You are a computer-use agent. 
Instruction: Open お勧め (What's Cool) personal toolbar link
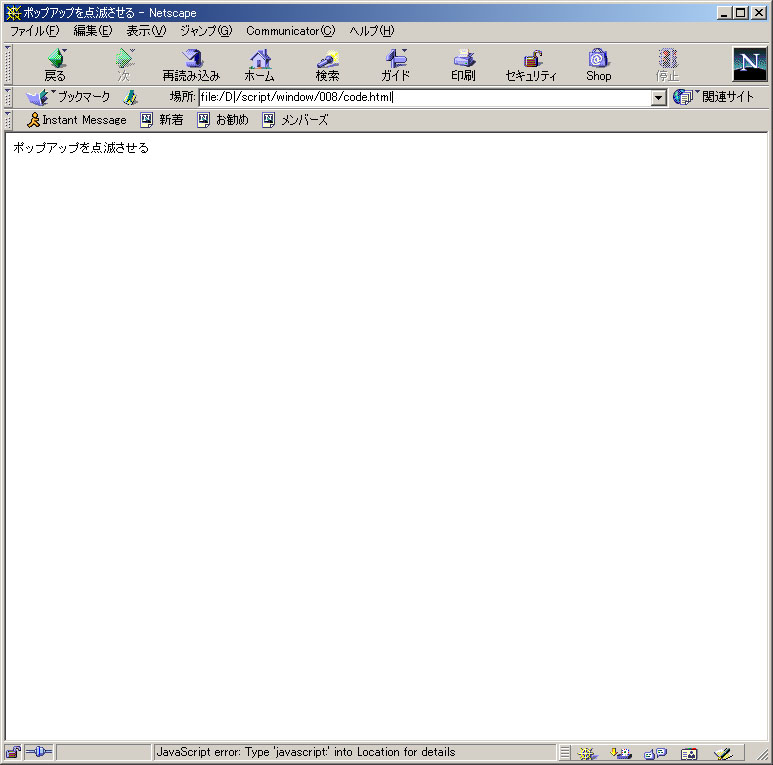pos(223,120)
